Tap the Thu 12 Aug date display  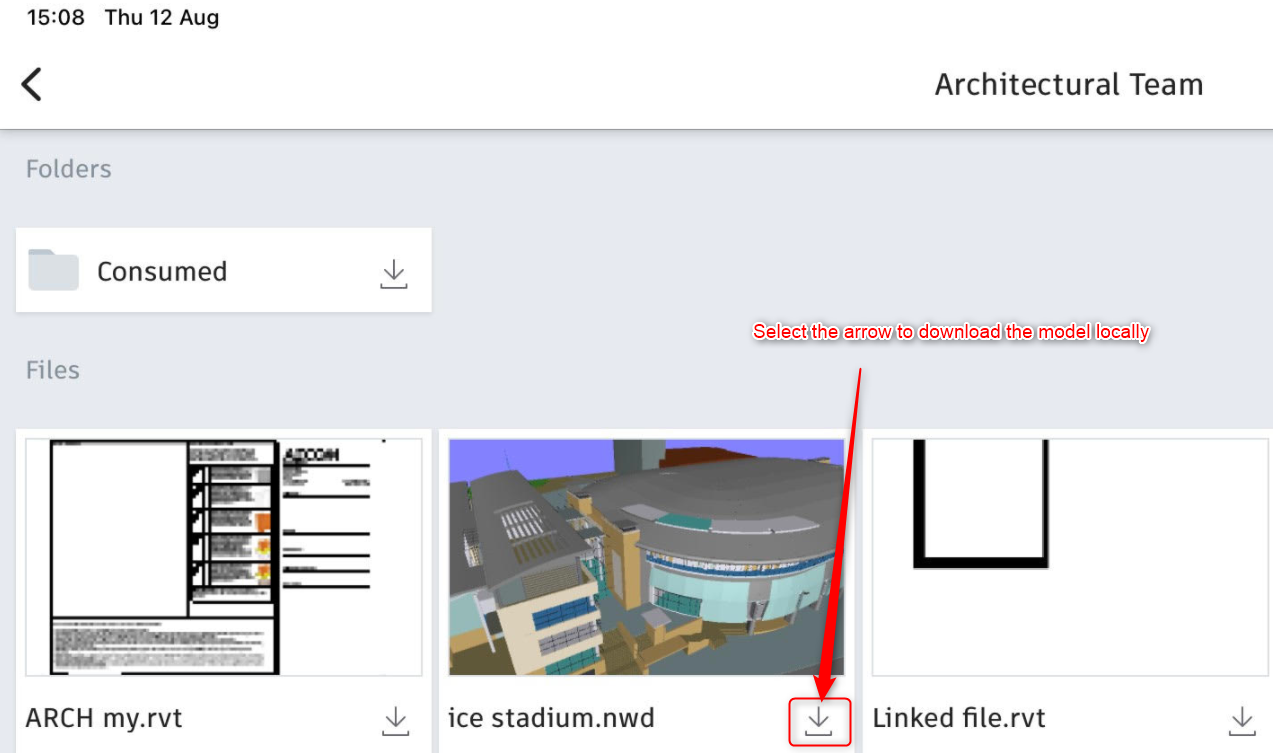tap(161, 16)
